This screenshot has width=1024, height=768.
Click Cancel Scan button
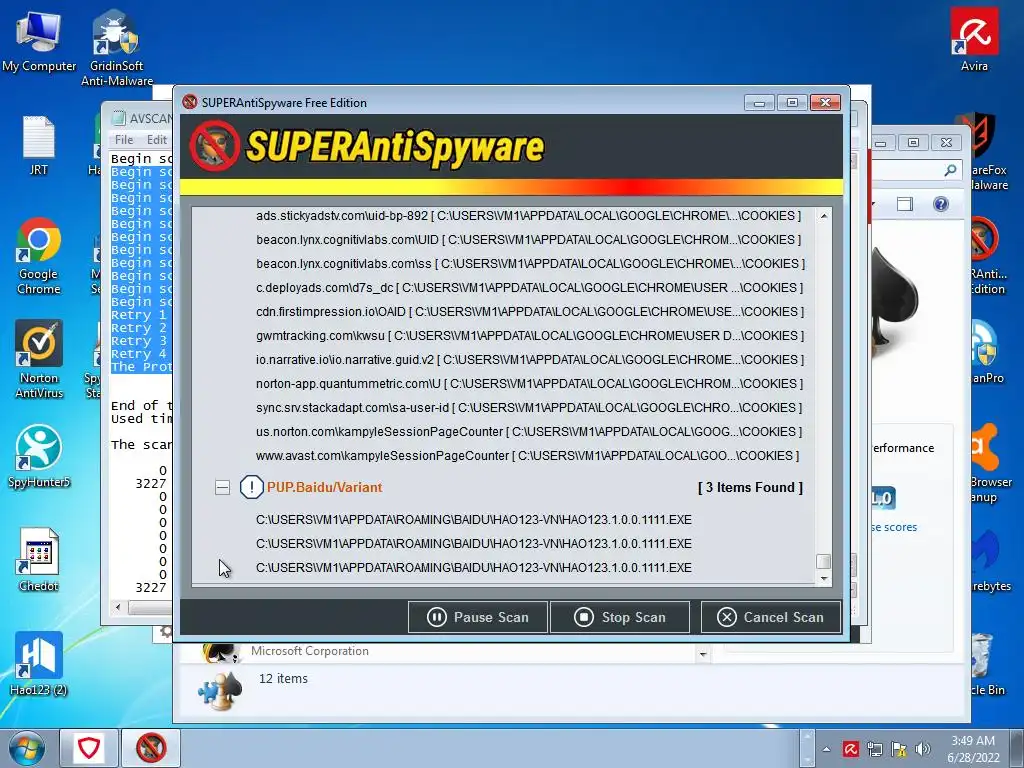(x=771, y=617)
